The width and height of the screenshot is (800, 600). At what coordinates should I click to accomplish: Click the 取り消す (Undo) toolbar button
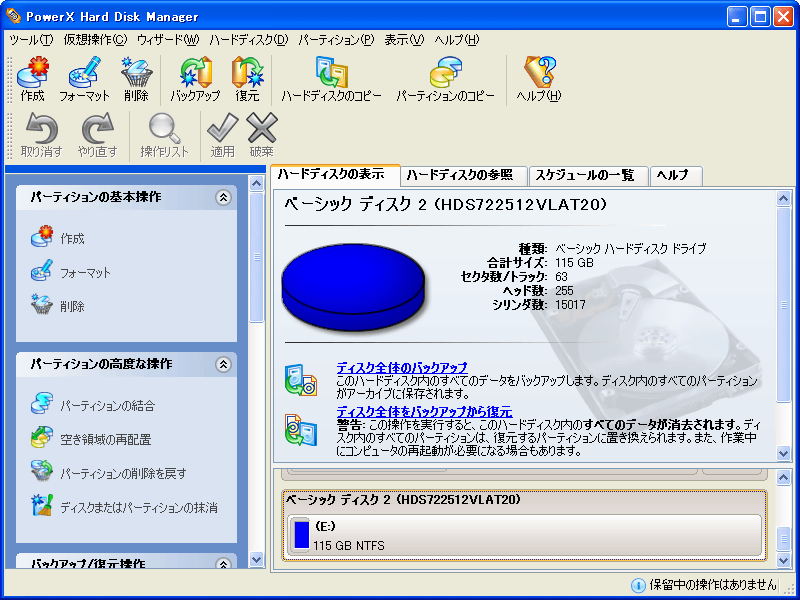(x=41, y=135)
